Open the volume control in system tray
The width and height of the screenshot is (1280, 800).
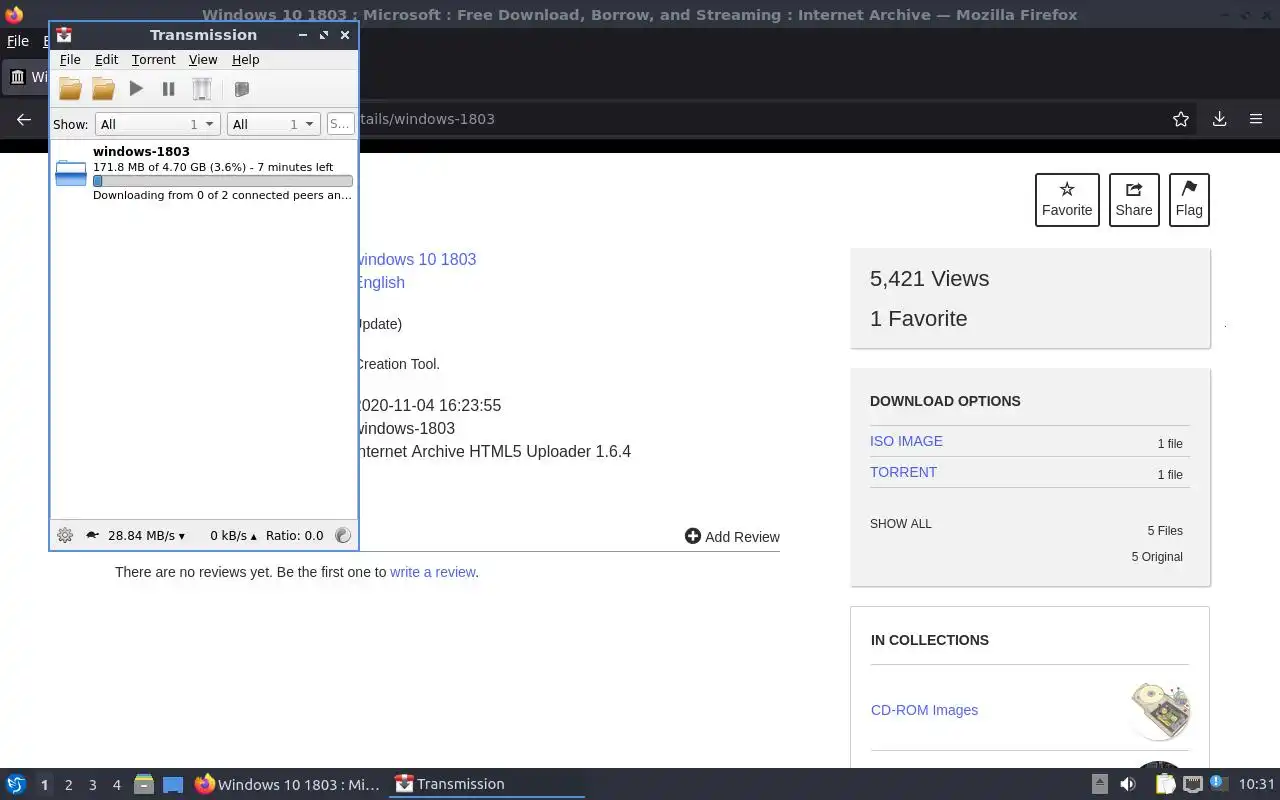[1128, 784]
